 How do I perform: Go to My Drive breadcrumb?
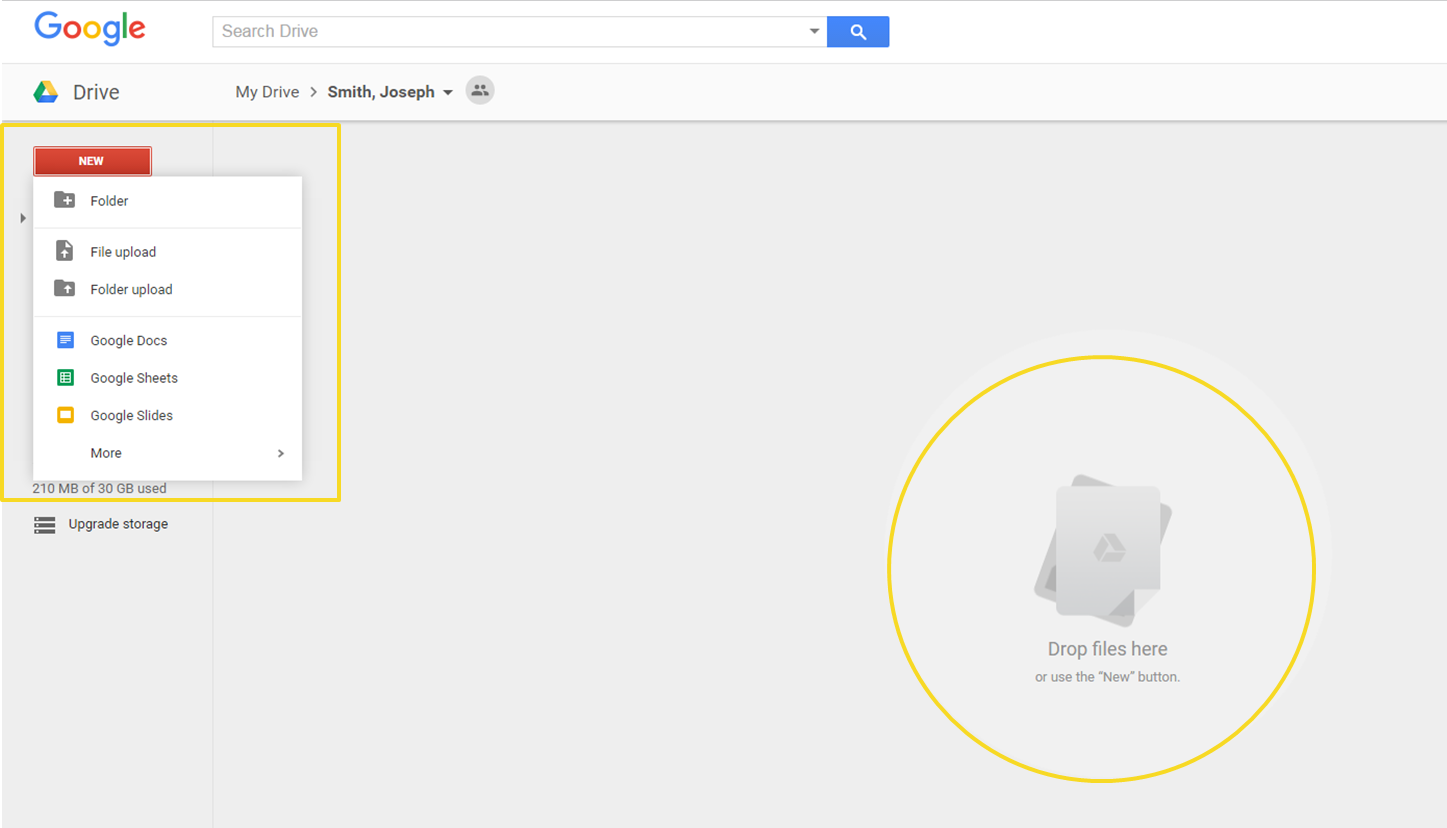[267, 92]
